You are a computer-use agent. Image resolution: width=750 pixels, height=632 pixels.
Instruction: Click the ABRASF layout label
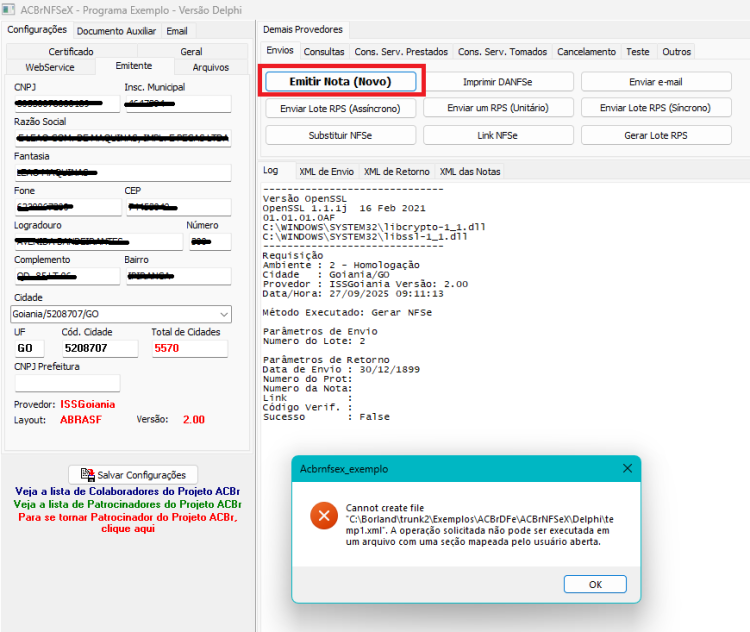81,420
